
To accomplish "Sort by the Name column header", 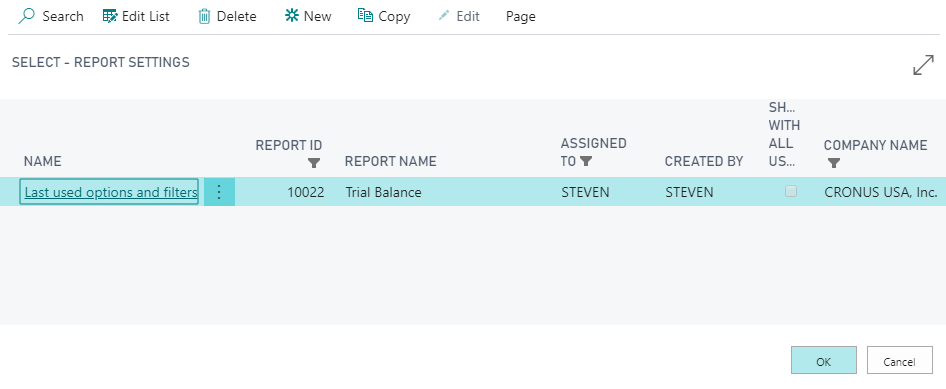I will click(42, 162).
